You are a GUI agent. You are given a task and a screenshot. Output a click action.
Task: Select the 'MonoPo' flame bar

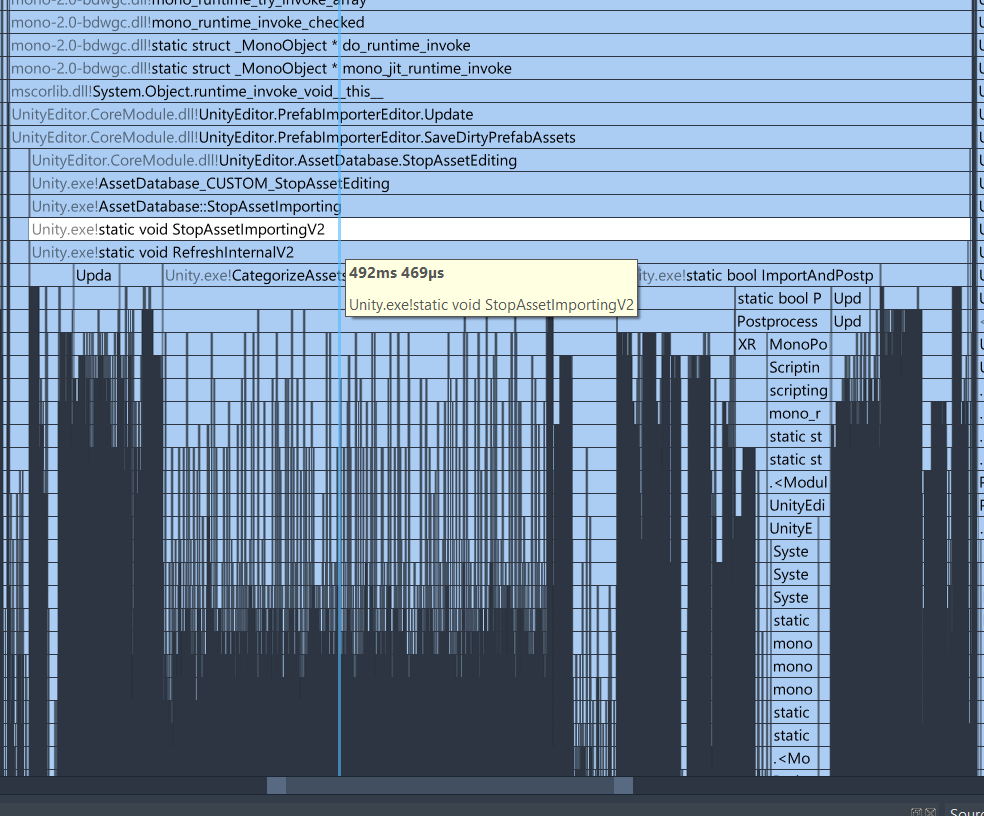[x=799, y=345]
